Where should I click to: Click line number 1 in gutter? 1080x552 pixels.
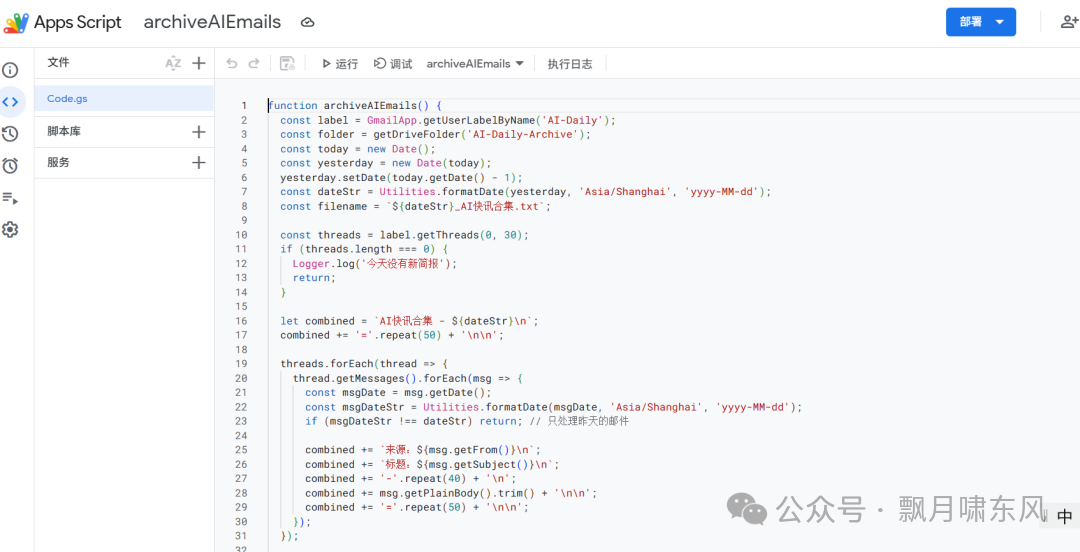click(243, 105)
